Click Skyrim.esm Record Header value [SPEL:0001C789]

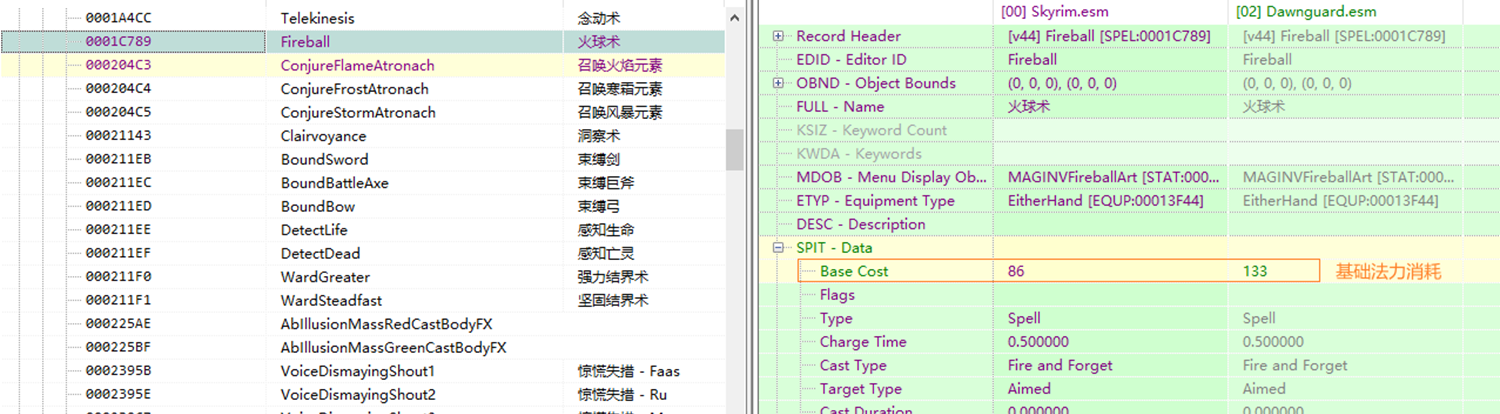point(1109,36)
